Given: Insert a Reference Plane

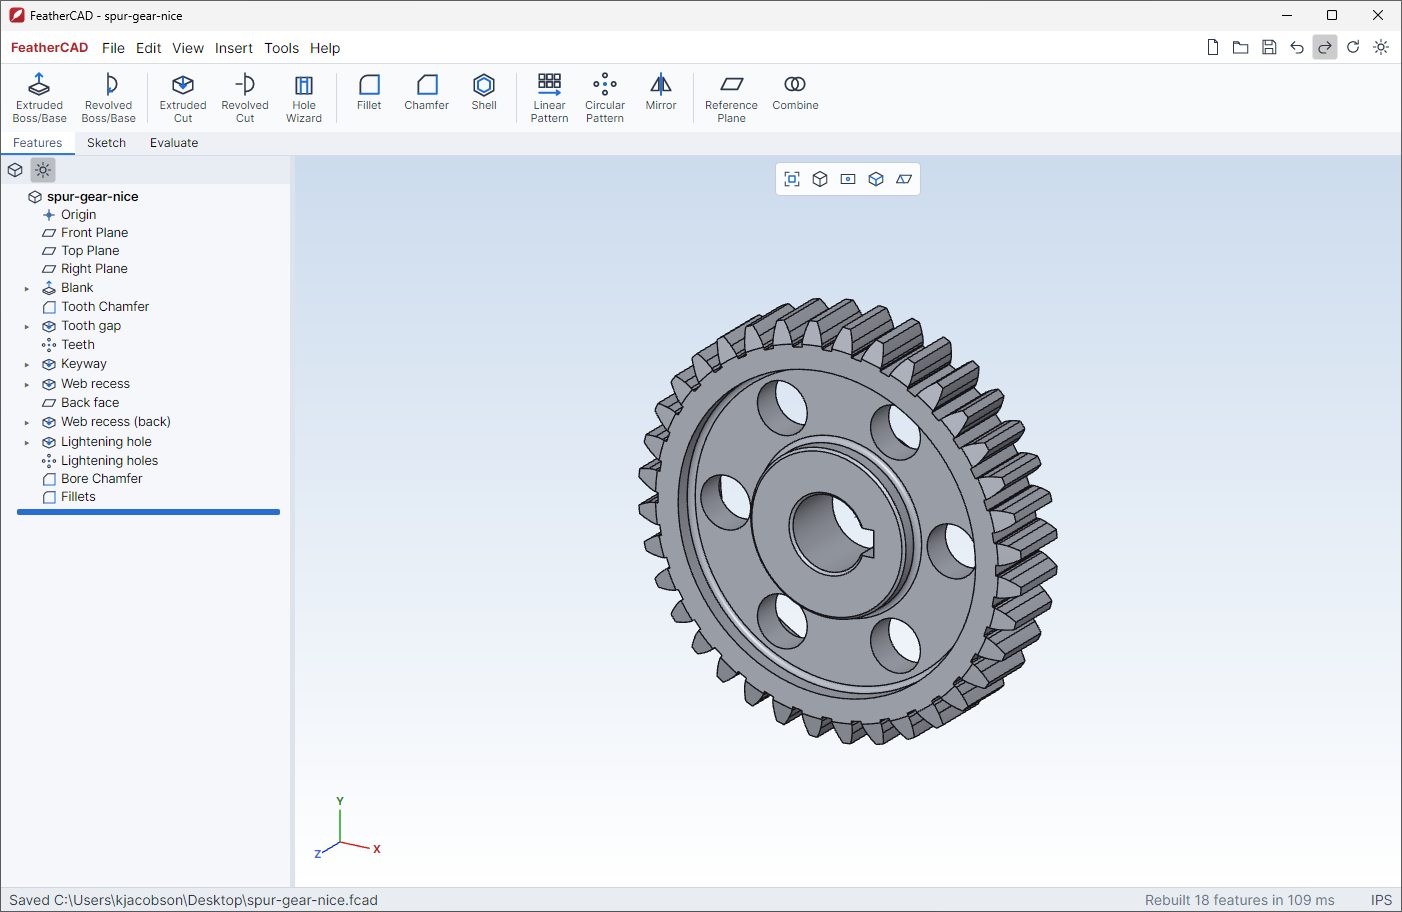Looking at the screenshot, I should (x=731, y=97).
